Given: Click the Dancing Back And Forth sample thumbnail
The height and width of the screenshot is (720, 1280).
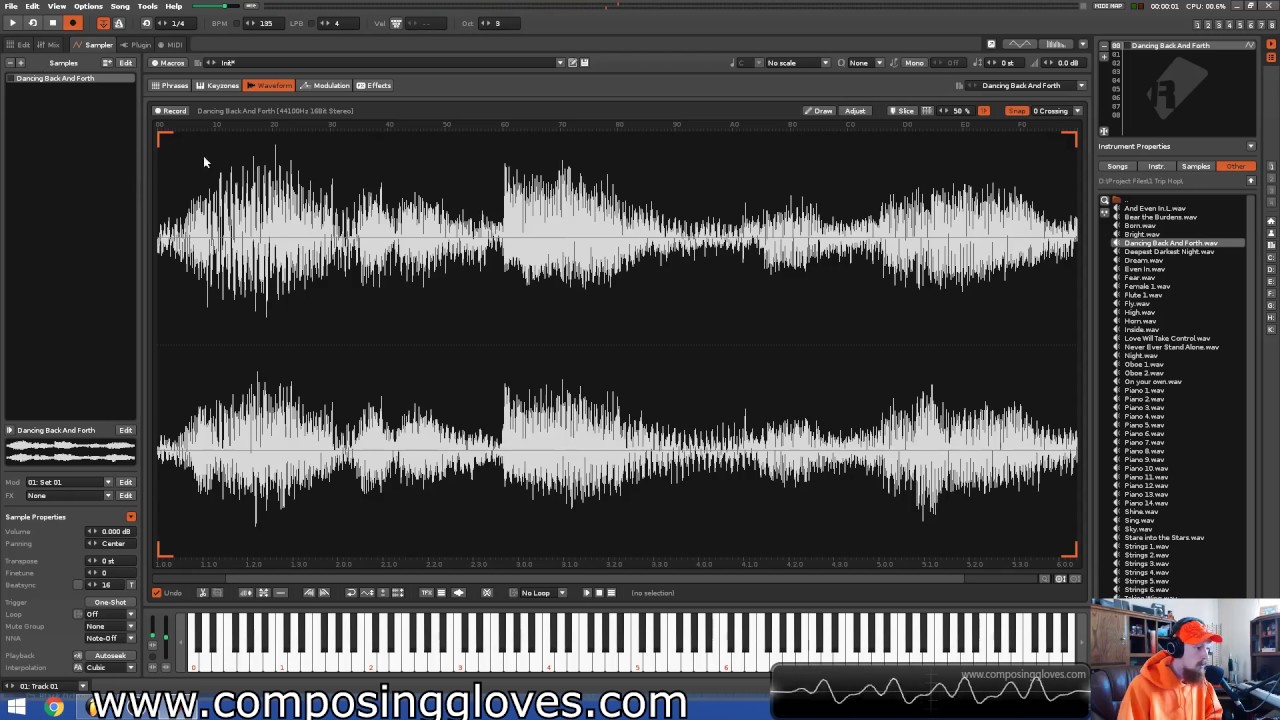Looking at the screenshot, I should pos(70,454).
